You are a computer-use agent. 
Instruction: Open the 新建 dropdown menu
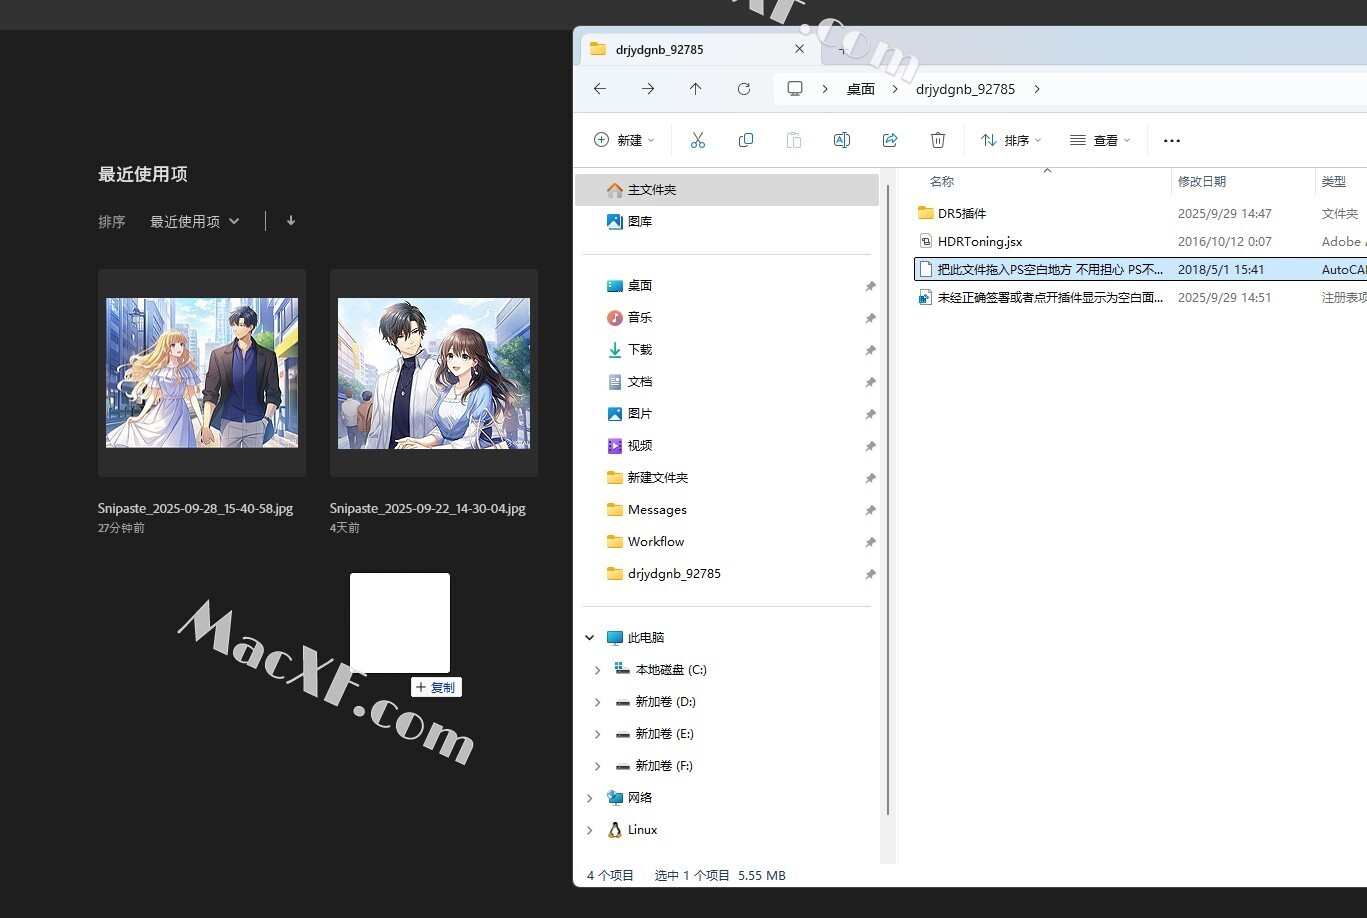point(625,141)
